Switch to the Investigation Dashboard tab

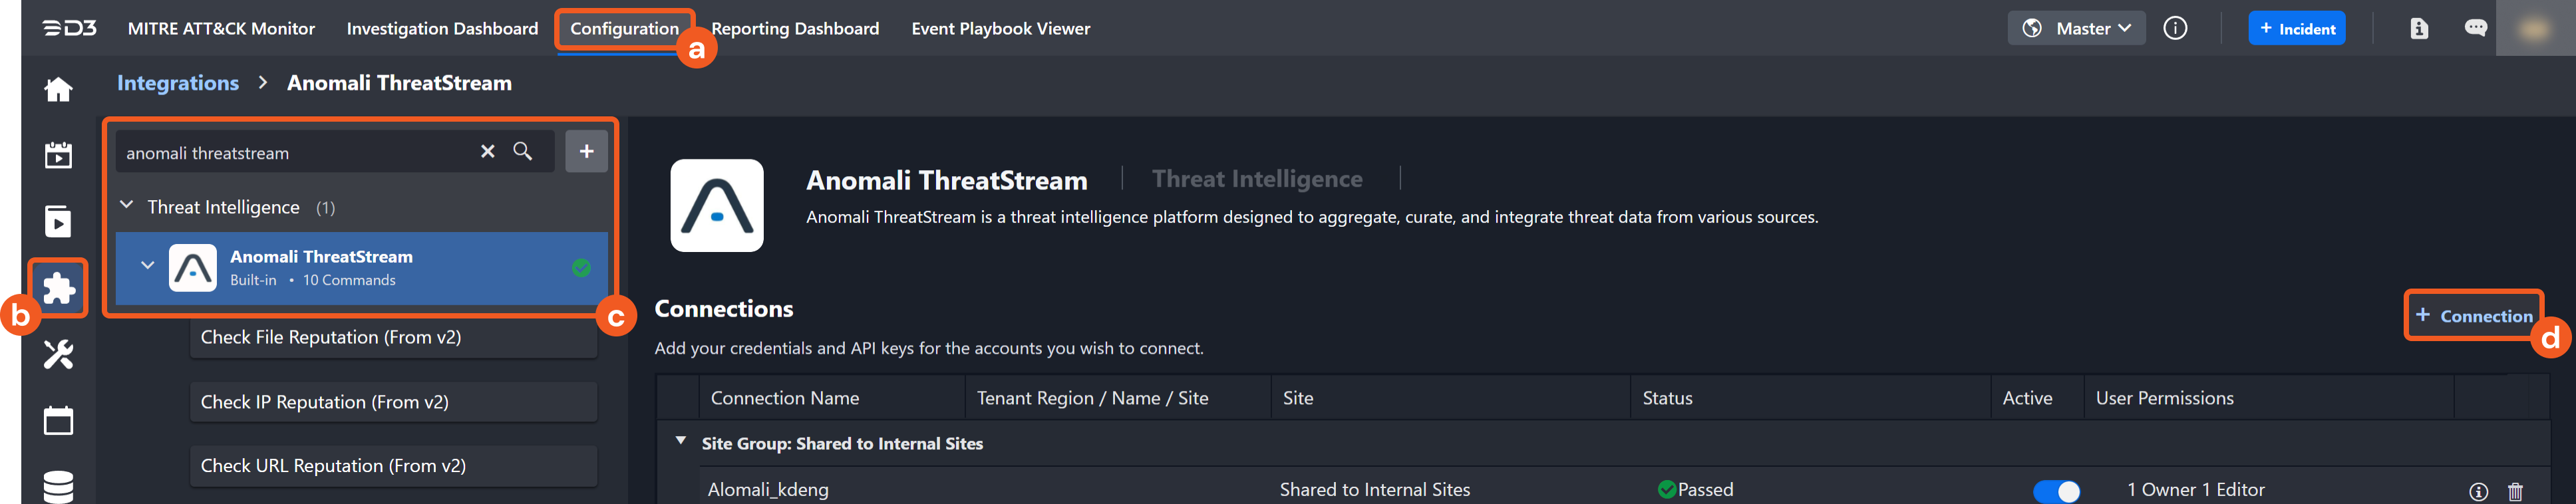click(442, 28)
